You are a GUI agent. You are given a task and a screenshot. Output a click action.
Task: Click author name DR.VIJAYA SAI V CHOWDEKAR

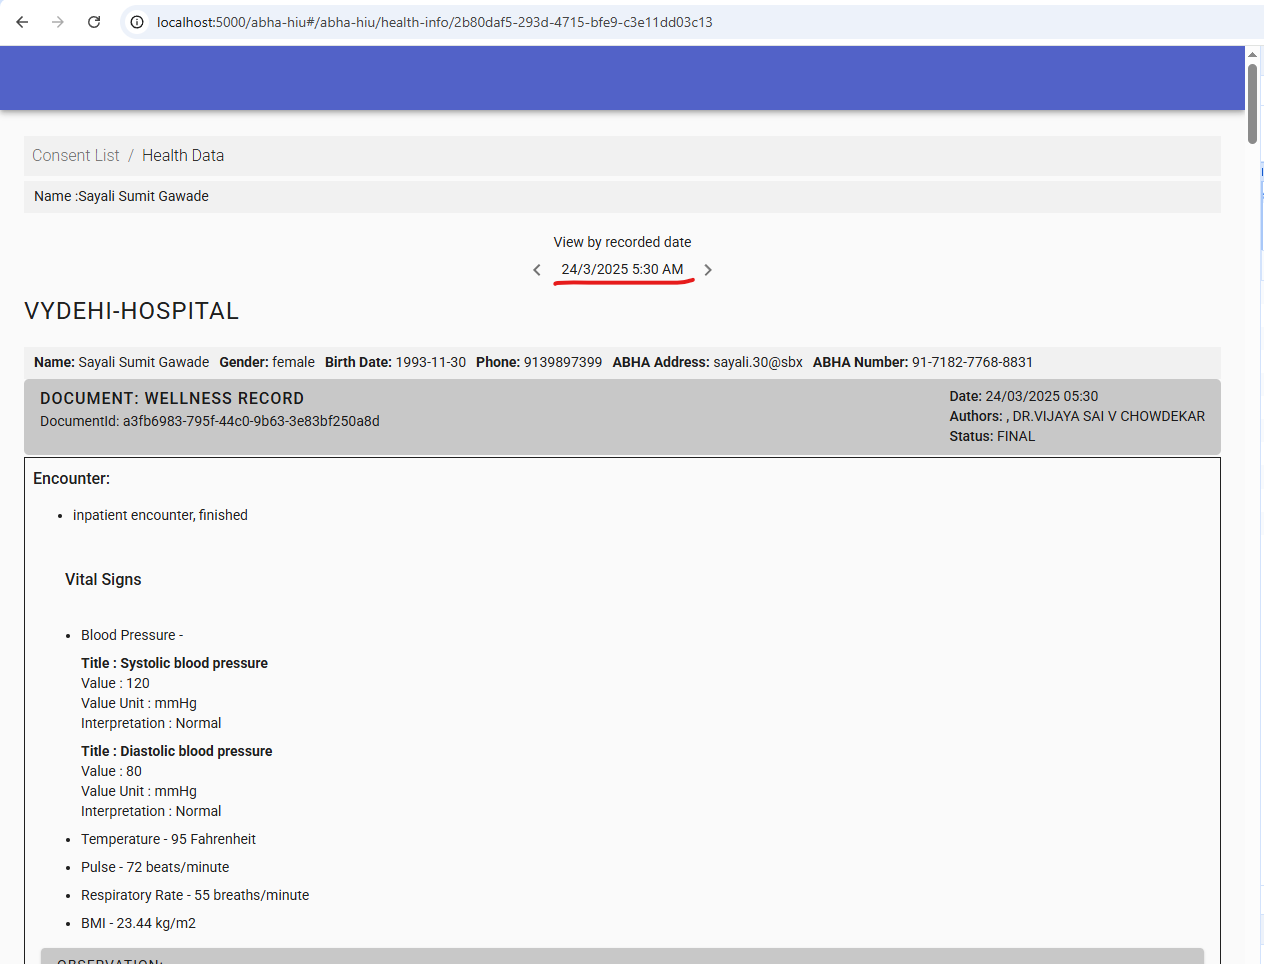click(1108, 416)
